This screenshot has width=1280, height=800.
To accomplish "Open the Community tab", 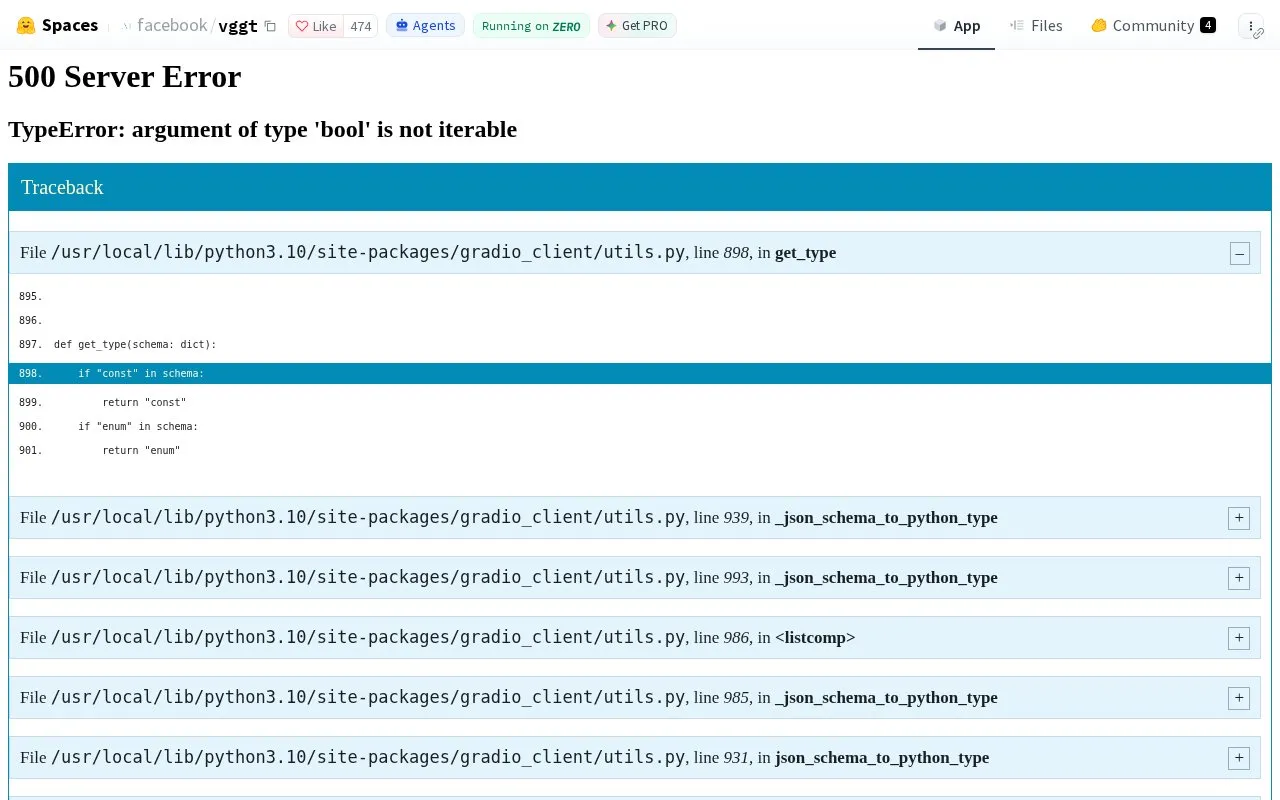I will coord(1153,26).
